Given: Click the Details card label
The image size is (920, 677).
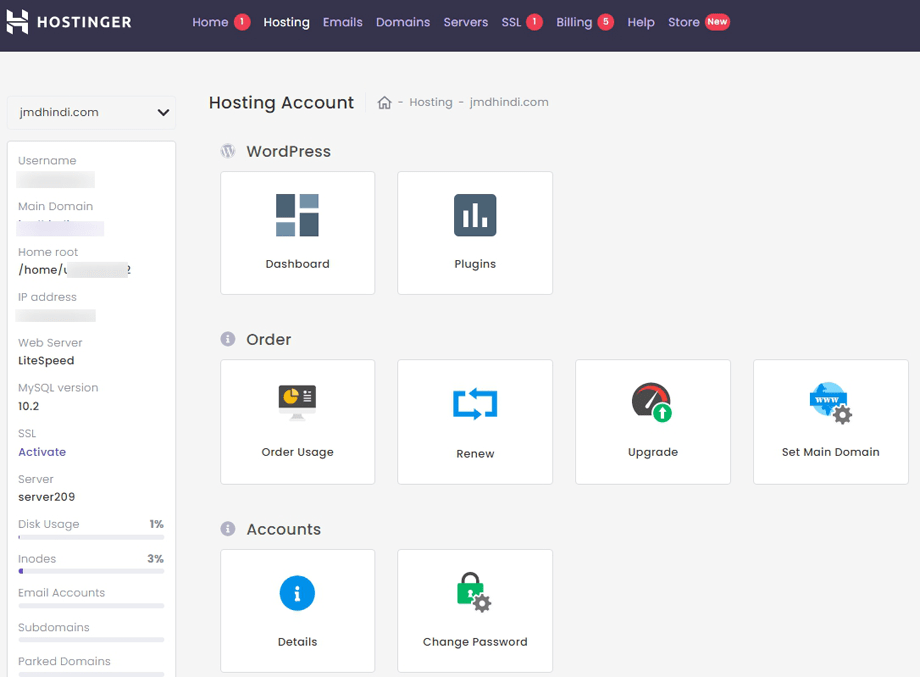Looking at the screenshot, I should (x=297, y=642).
